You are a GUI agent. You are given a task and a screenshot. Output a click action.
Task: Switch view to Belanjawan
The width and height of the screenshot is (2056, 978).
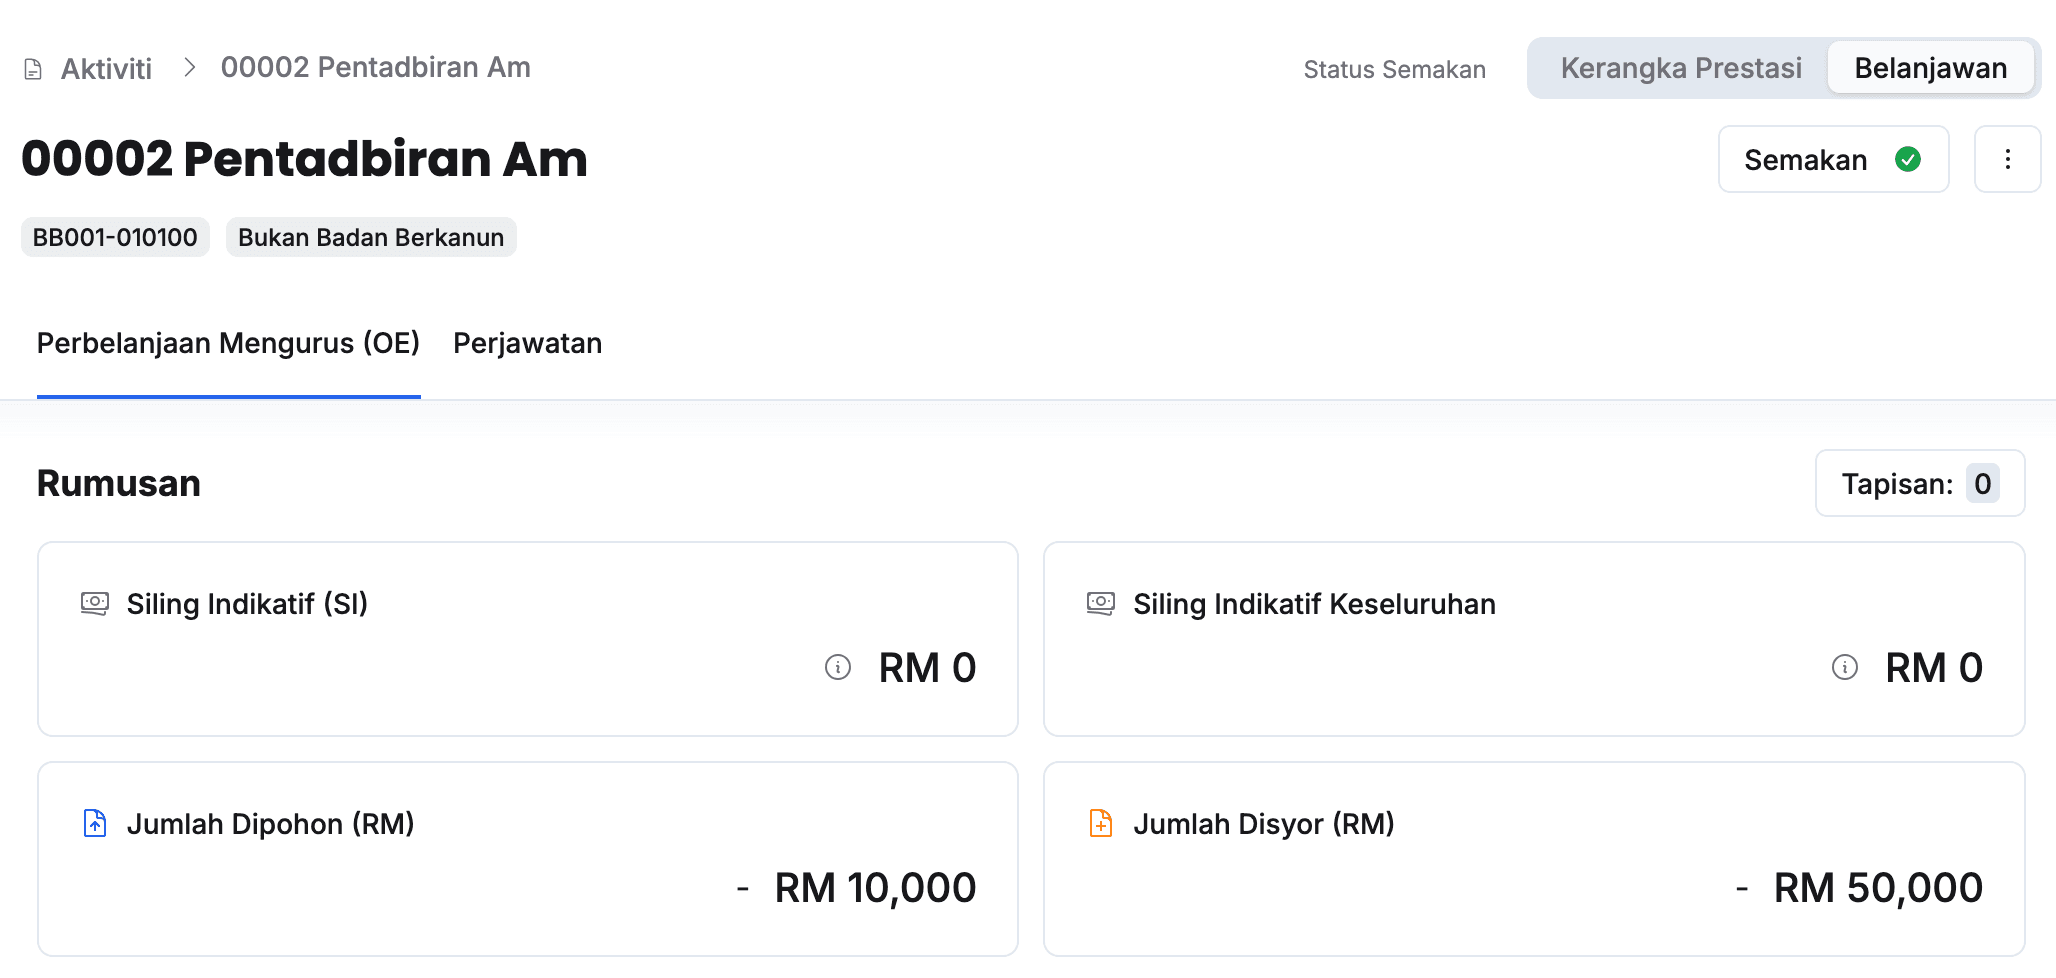coord(1930,68)
